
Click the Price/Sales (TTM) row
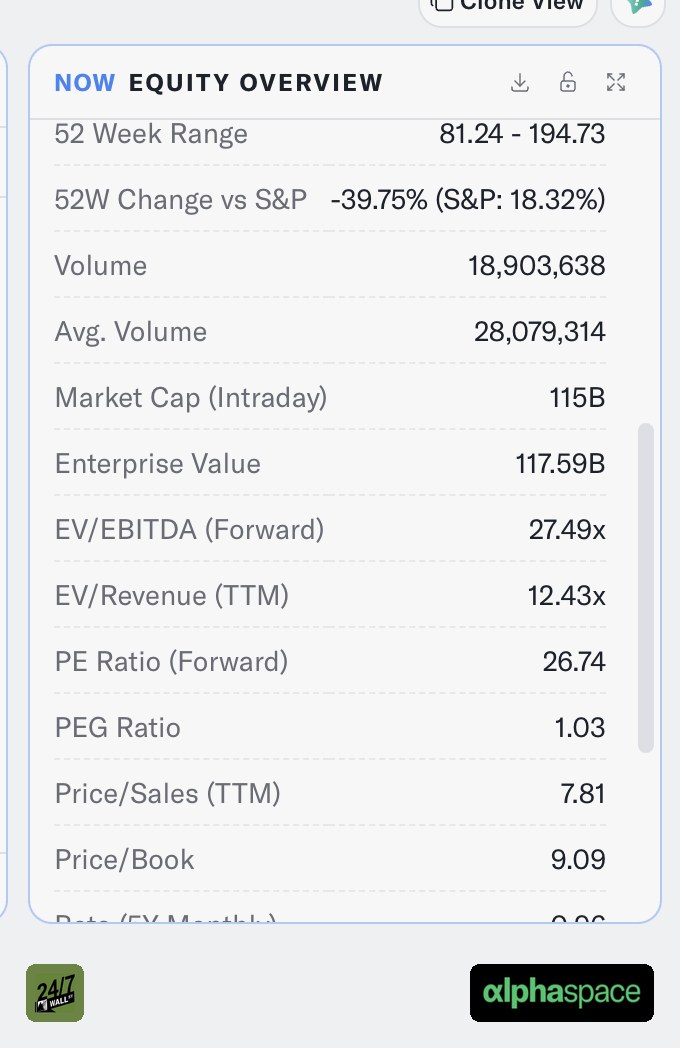click(330, 793)
